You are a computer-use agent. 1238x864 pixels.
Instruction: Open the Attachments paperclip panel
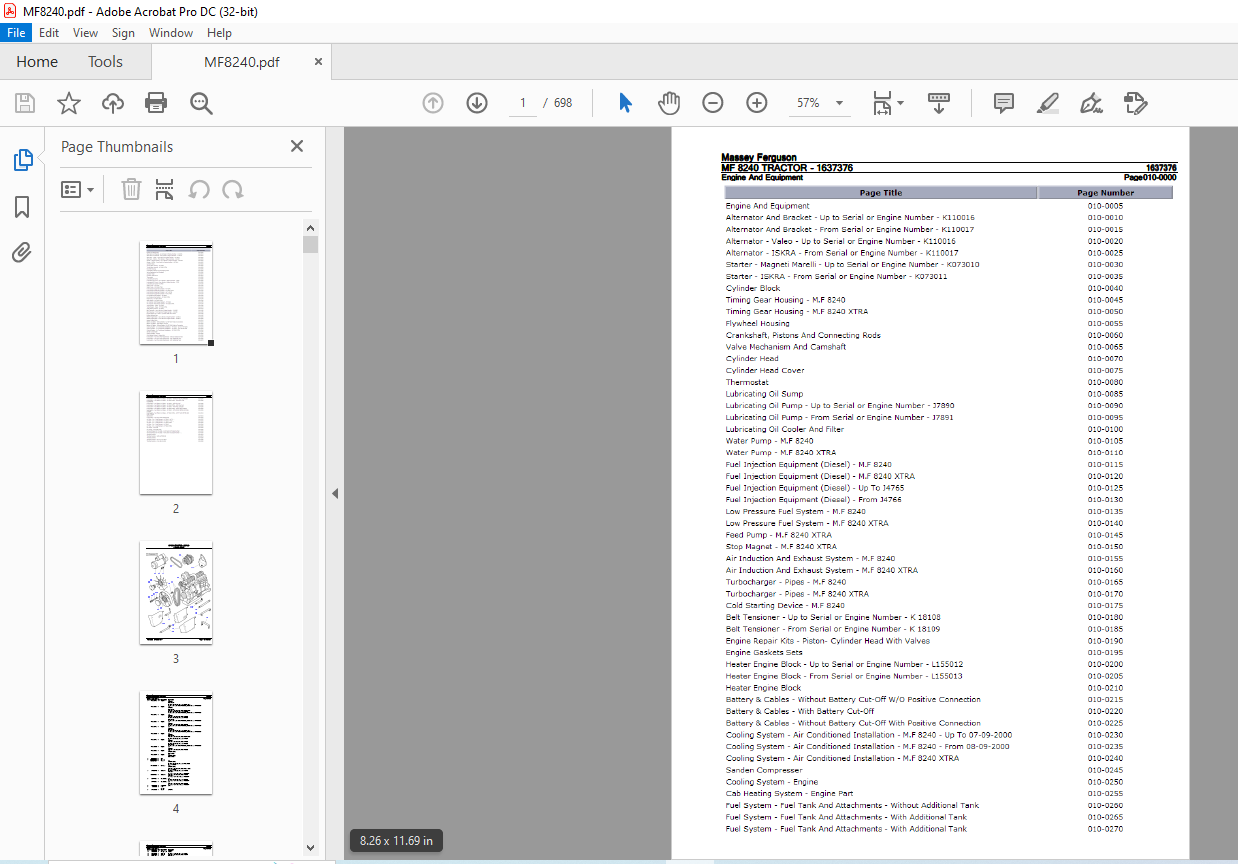(x=22, y=253)
